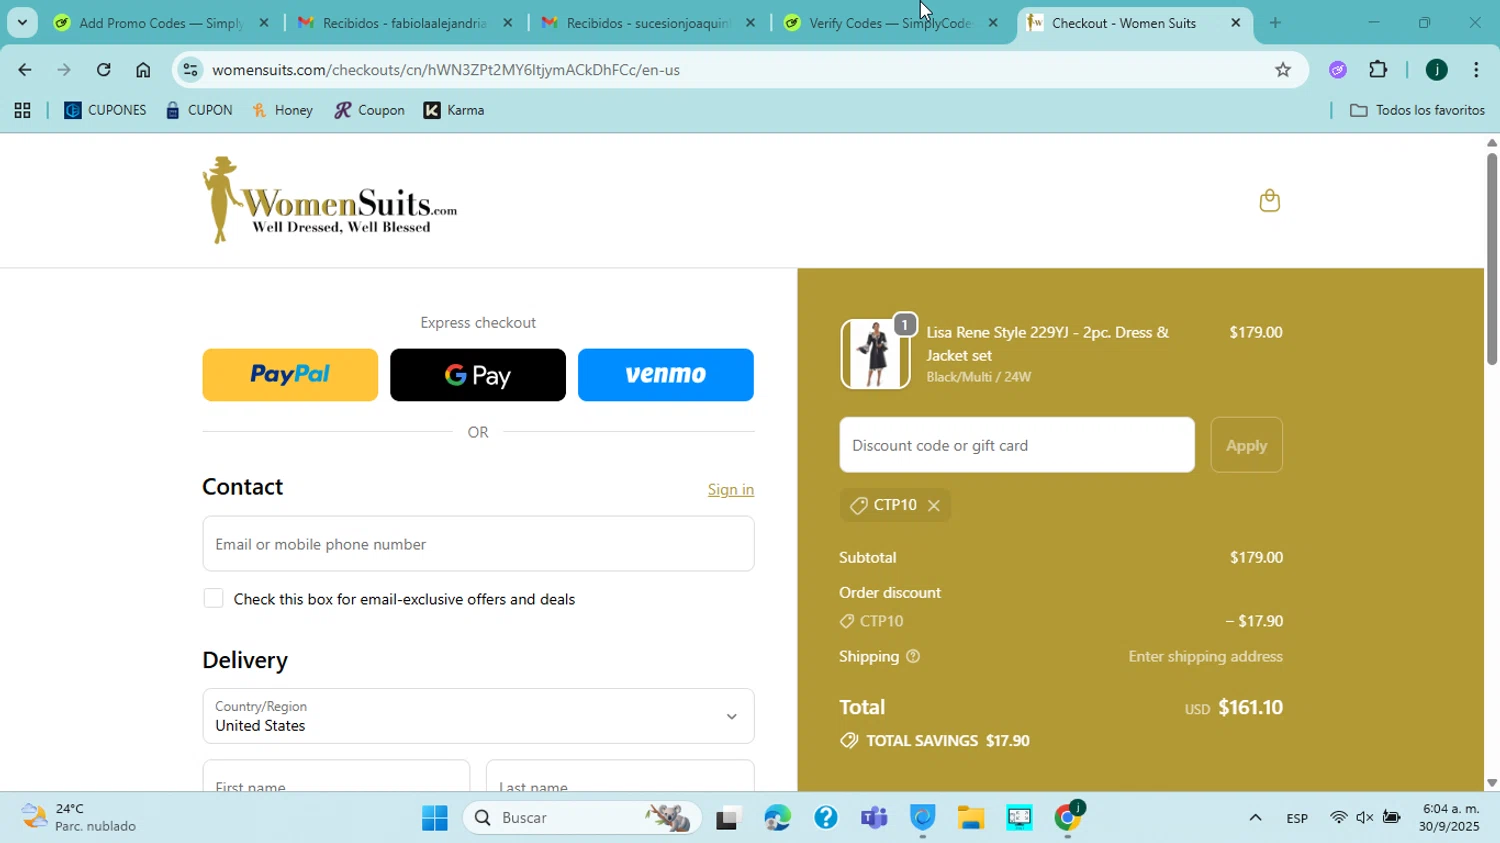Screen dimensions: 1500x843
Task: Switch to the Verify Codes SimplyCodes tab
Action: click(x=890, y=23)
